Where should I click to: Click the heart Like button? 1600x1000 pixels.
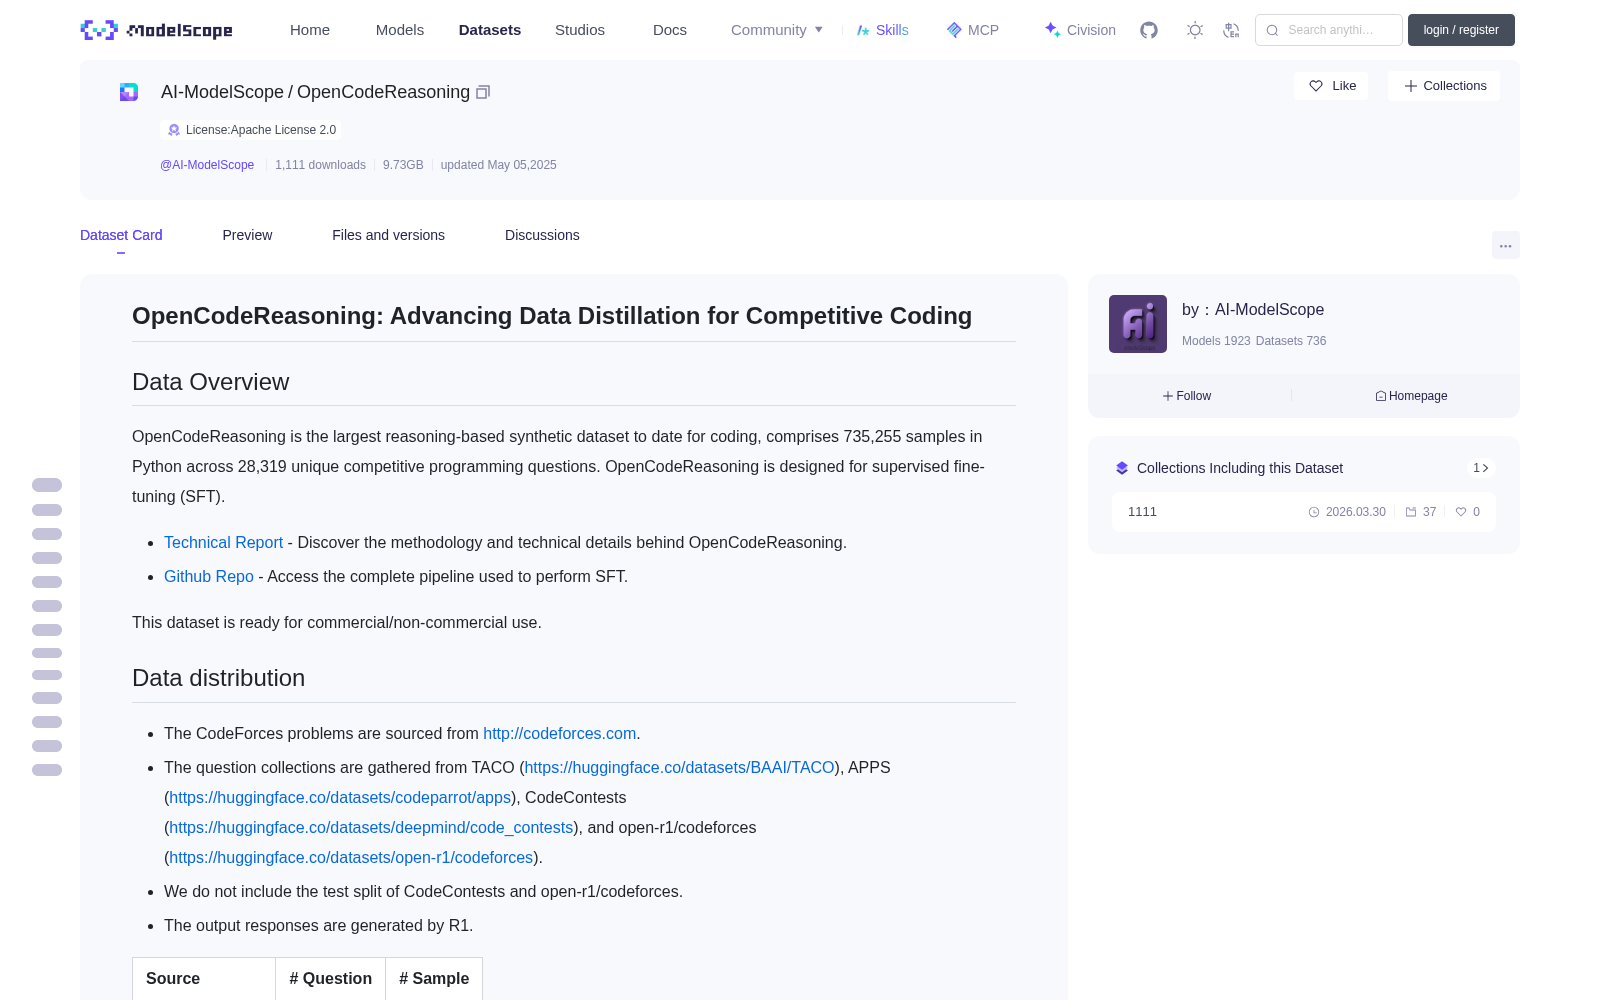pyautogui.click(x=1331, y=86)
